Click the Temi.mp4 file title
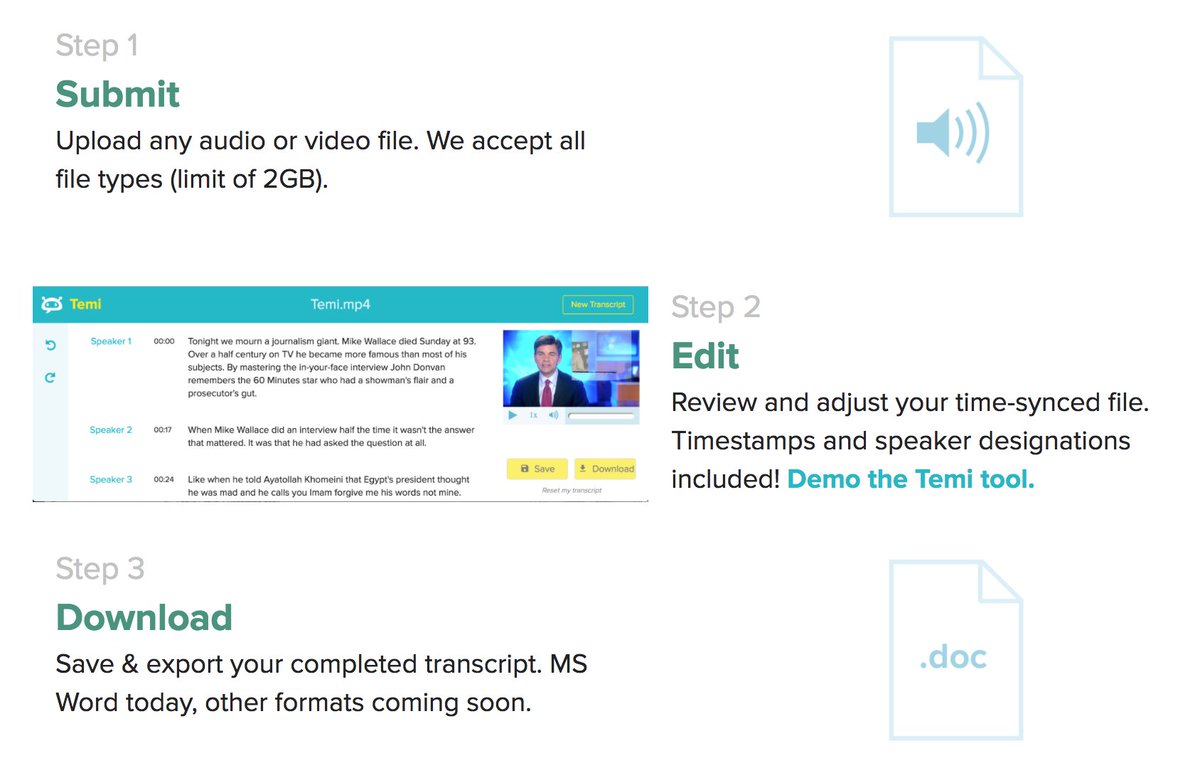Viewport: 1200px width, 768px height. click(x=341, y=304)
